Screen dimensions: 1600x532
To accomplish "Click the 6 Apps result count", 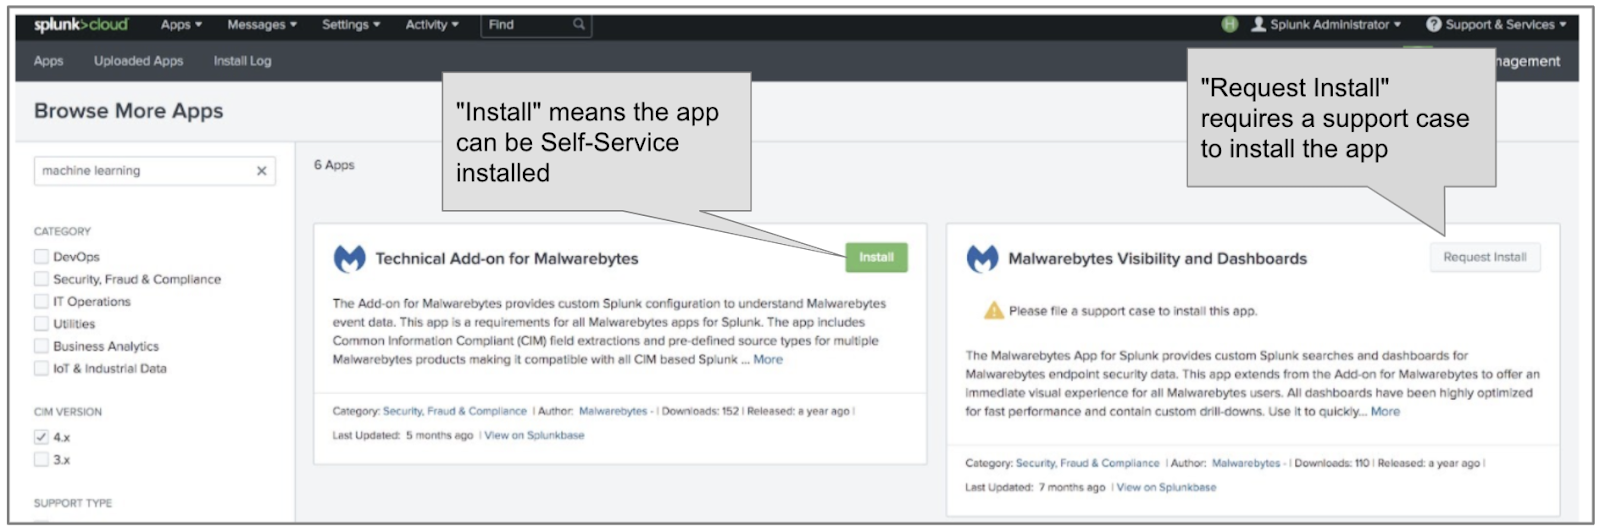I will [334, 165].
